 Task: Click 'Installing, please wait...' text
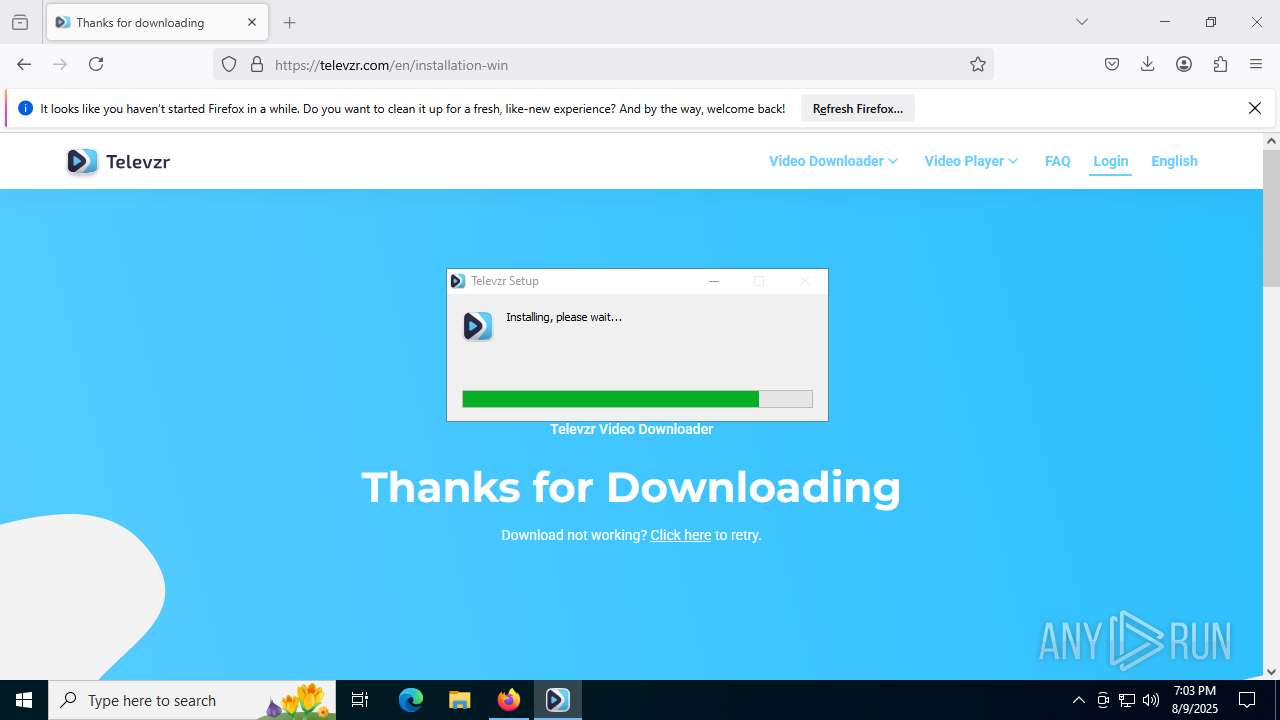click(x=564, y=317)
